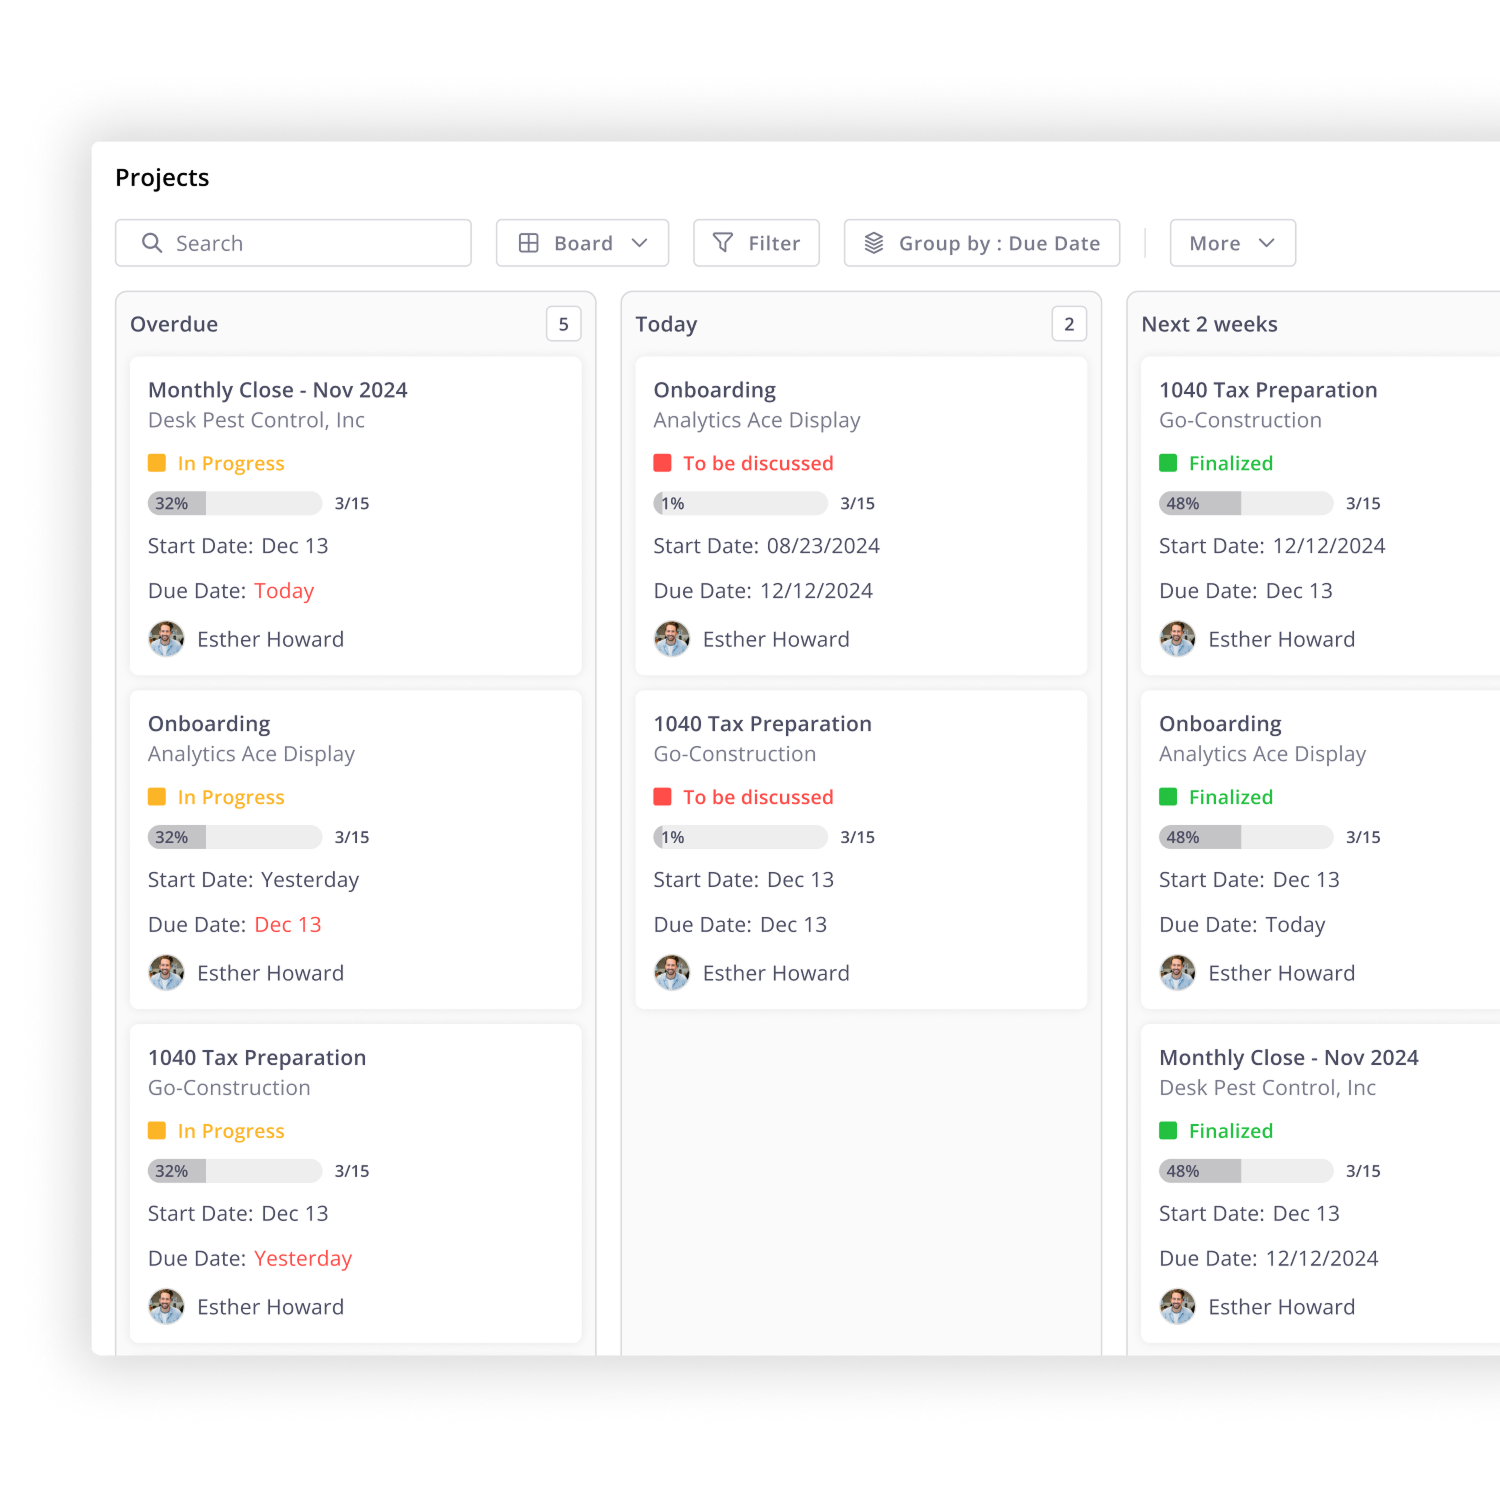Click red 'Dec 13' due date on Overdue Onboarding
The image size is (1500, 1497).
tap(288, 925)
